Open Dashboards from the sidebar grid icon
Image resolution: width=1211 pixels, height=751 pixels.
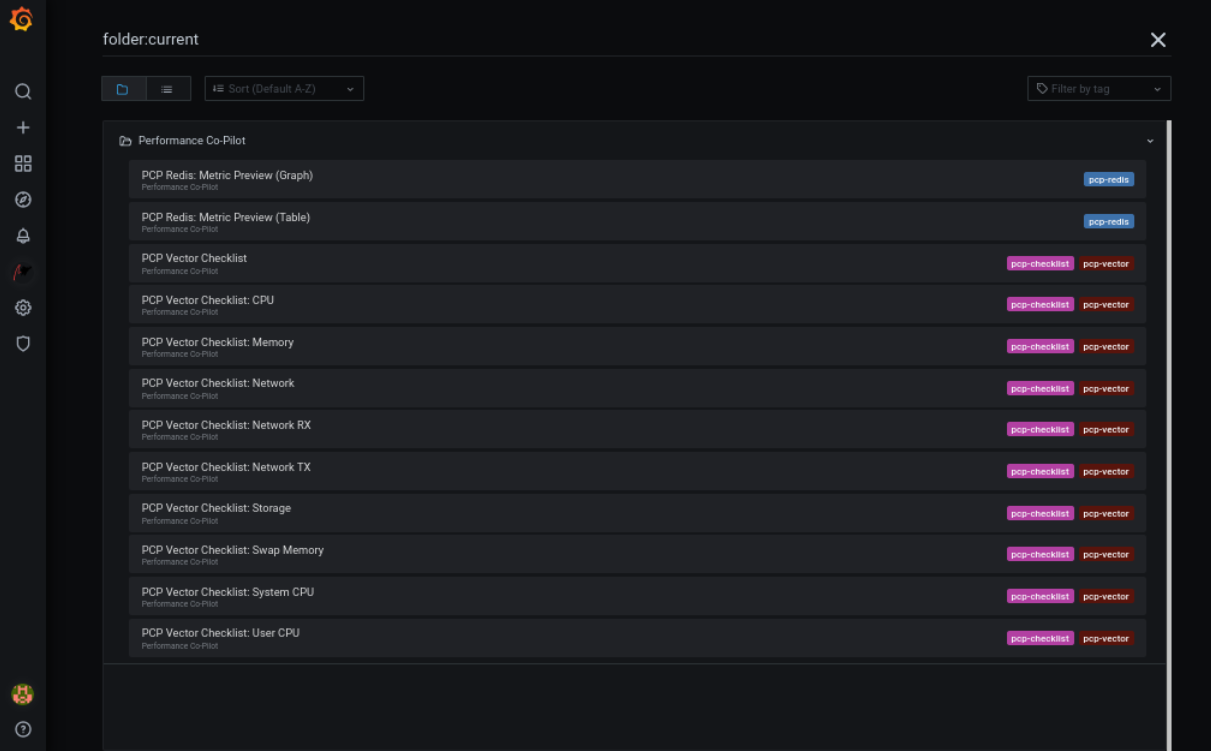(22, 163)
